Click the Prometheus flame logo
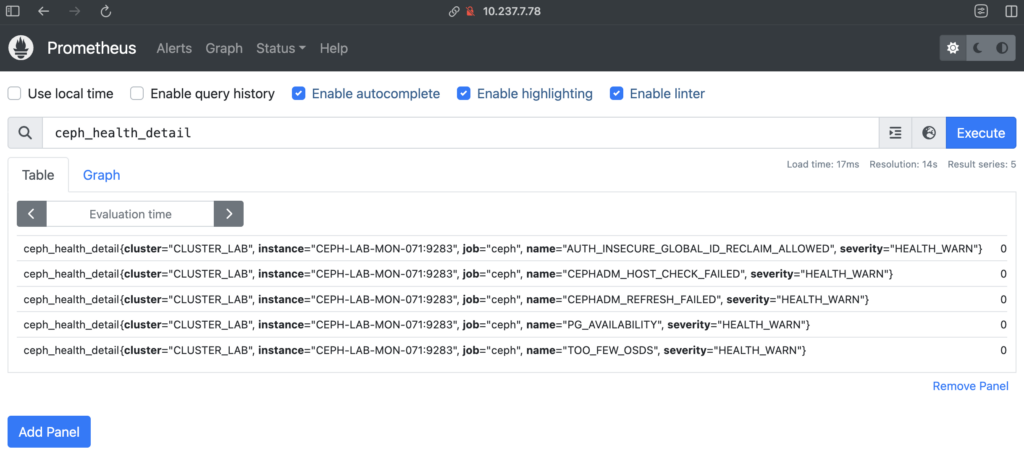The height and width of the screenshot is (451, 1024). coord(20,48)
